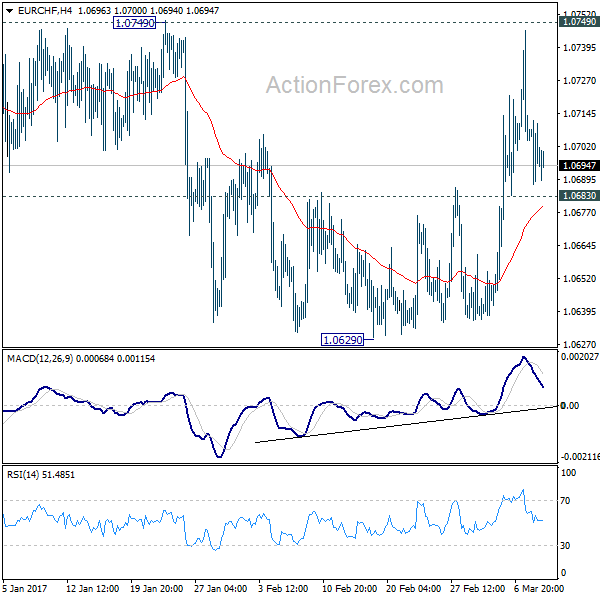Select the red moving average line
Image resolution: width=600 pixels, height=600 pixels.
click(287, 199)
